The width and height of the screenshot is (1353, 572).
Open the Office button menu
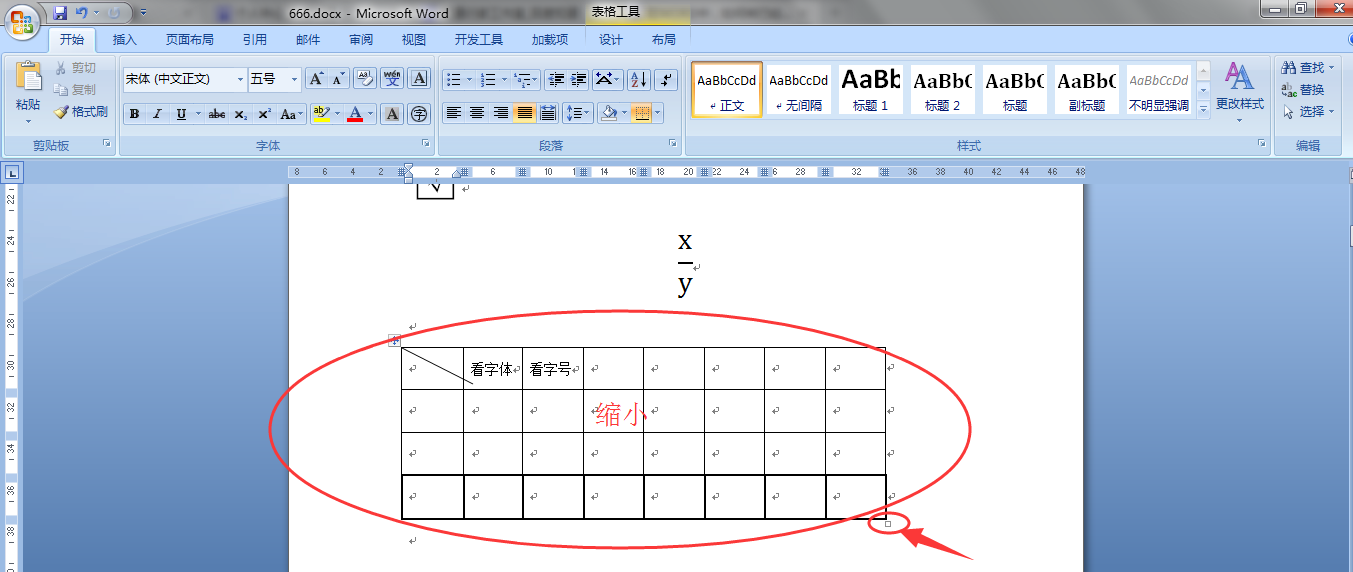pyautogui.click(x=22, y=22)
